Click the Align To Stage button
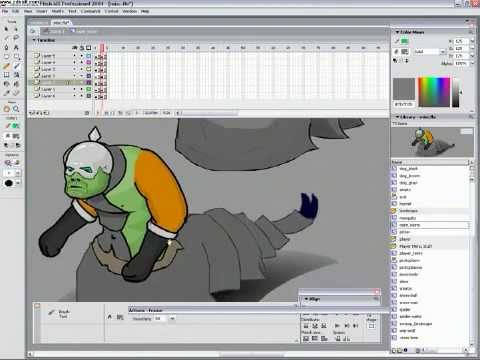Image resolution: width=480 pixels, height=360 pixels. click(371, 326)
